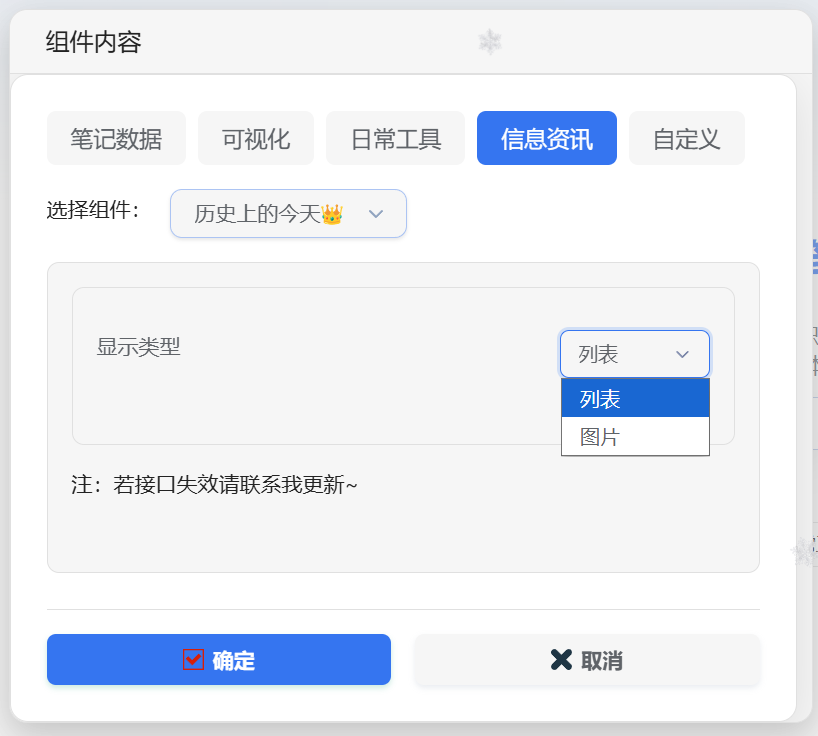Open the 日常工具 tab

396,139
